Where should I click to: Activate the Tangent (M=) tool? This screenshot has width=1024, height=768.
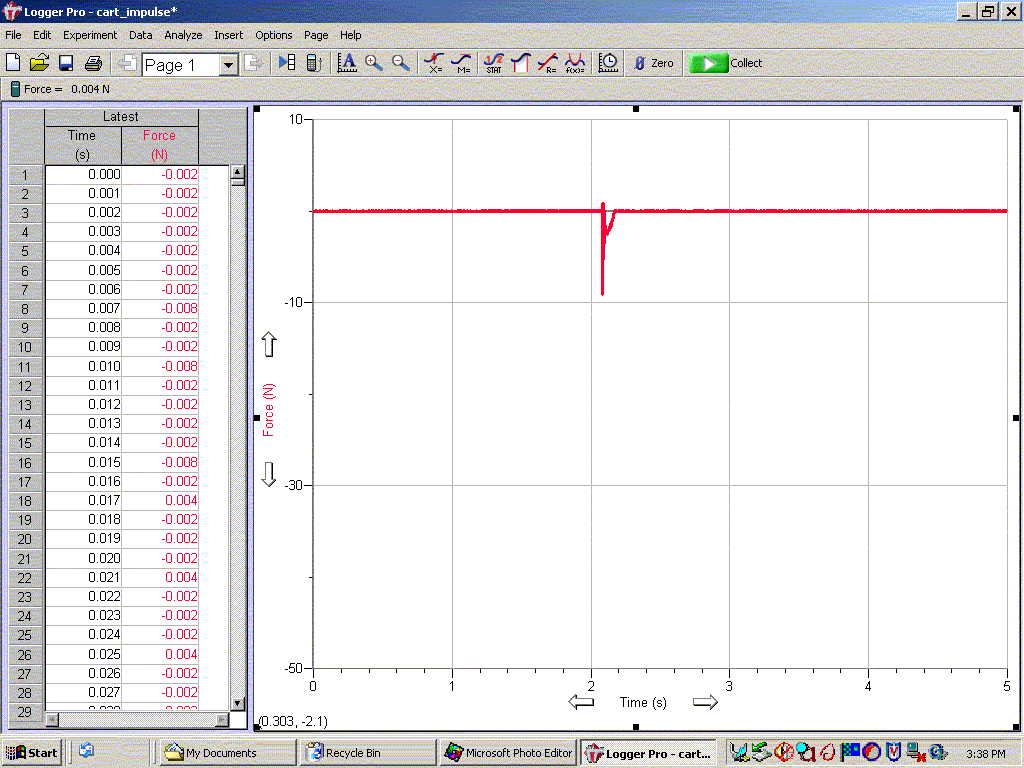click(462, 63)
